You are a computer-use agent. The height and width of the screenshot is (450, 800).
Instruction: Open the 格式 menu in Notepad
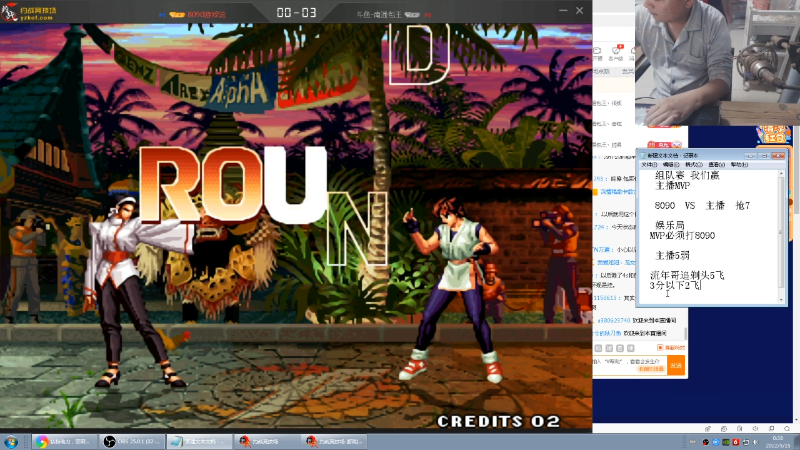point(693,165)
